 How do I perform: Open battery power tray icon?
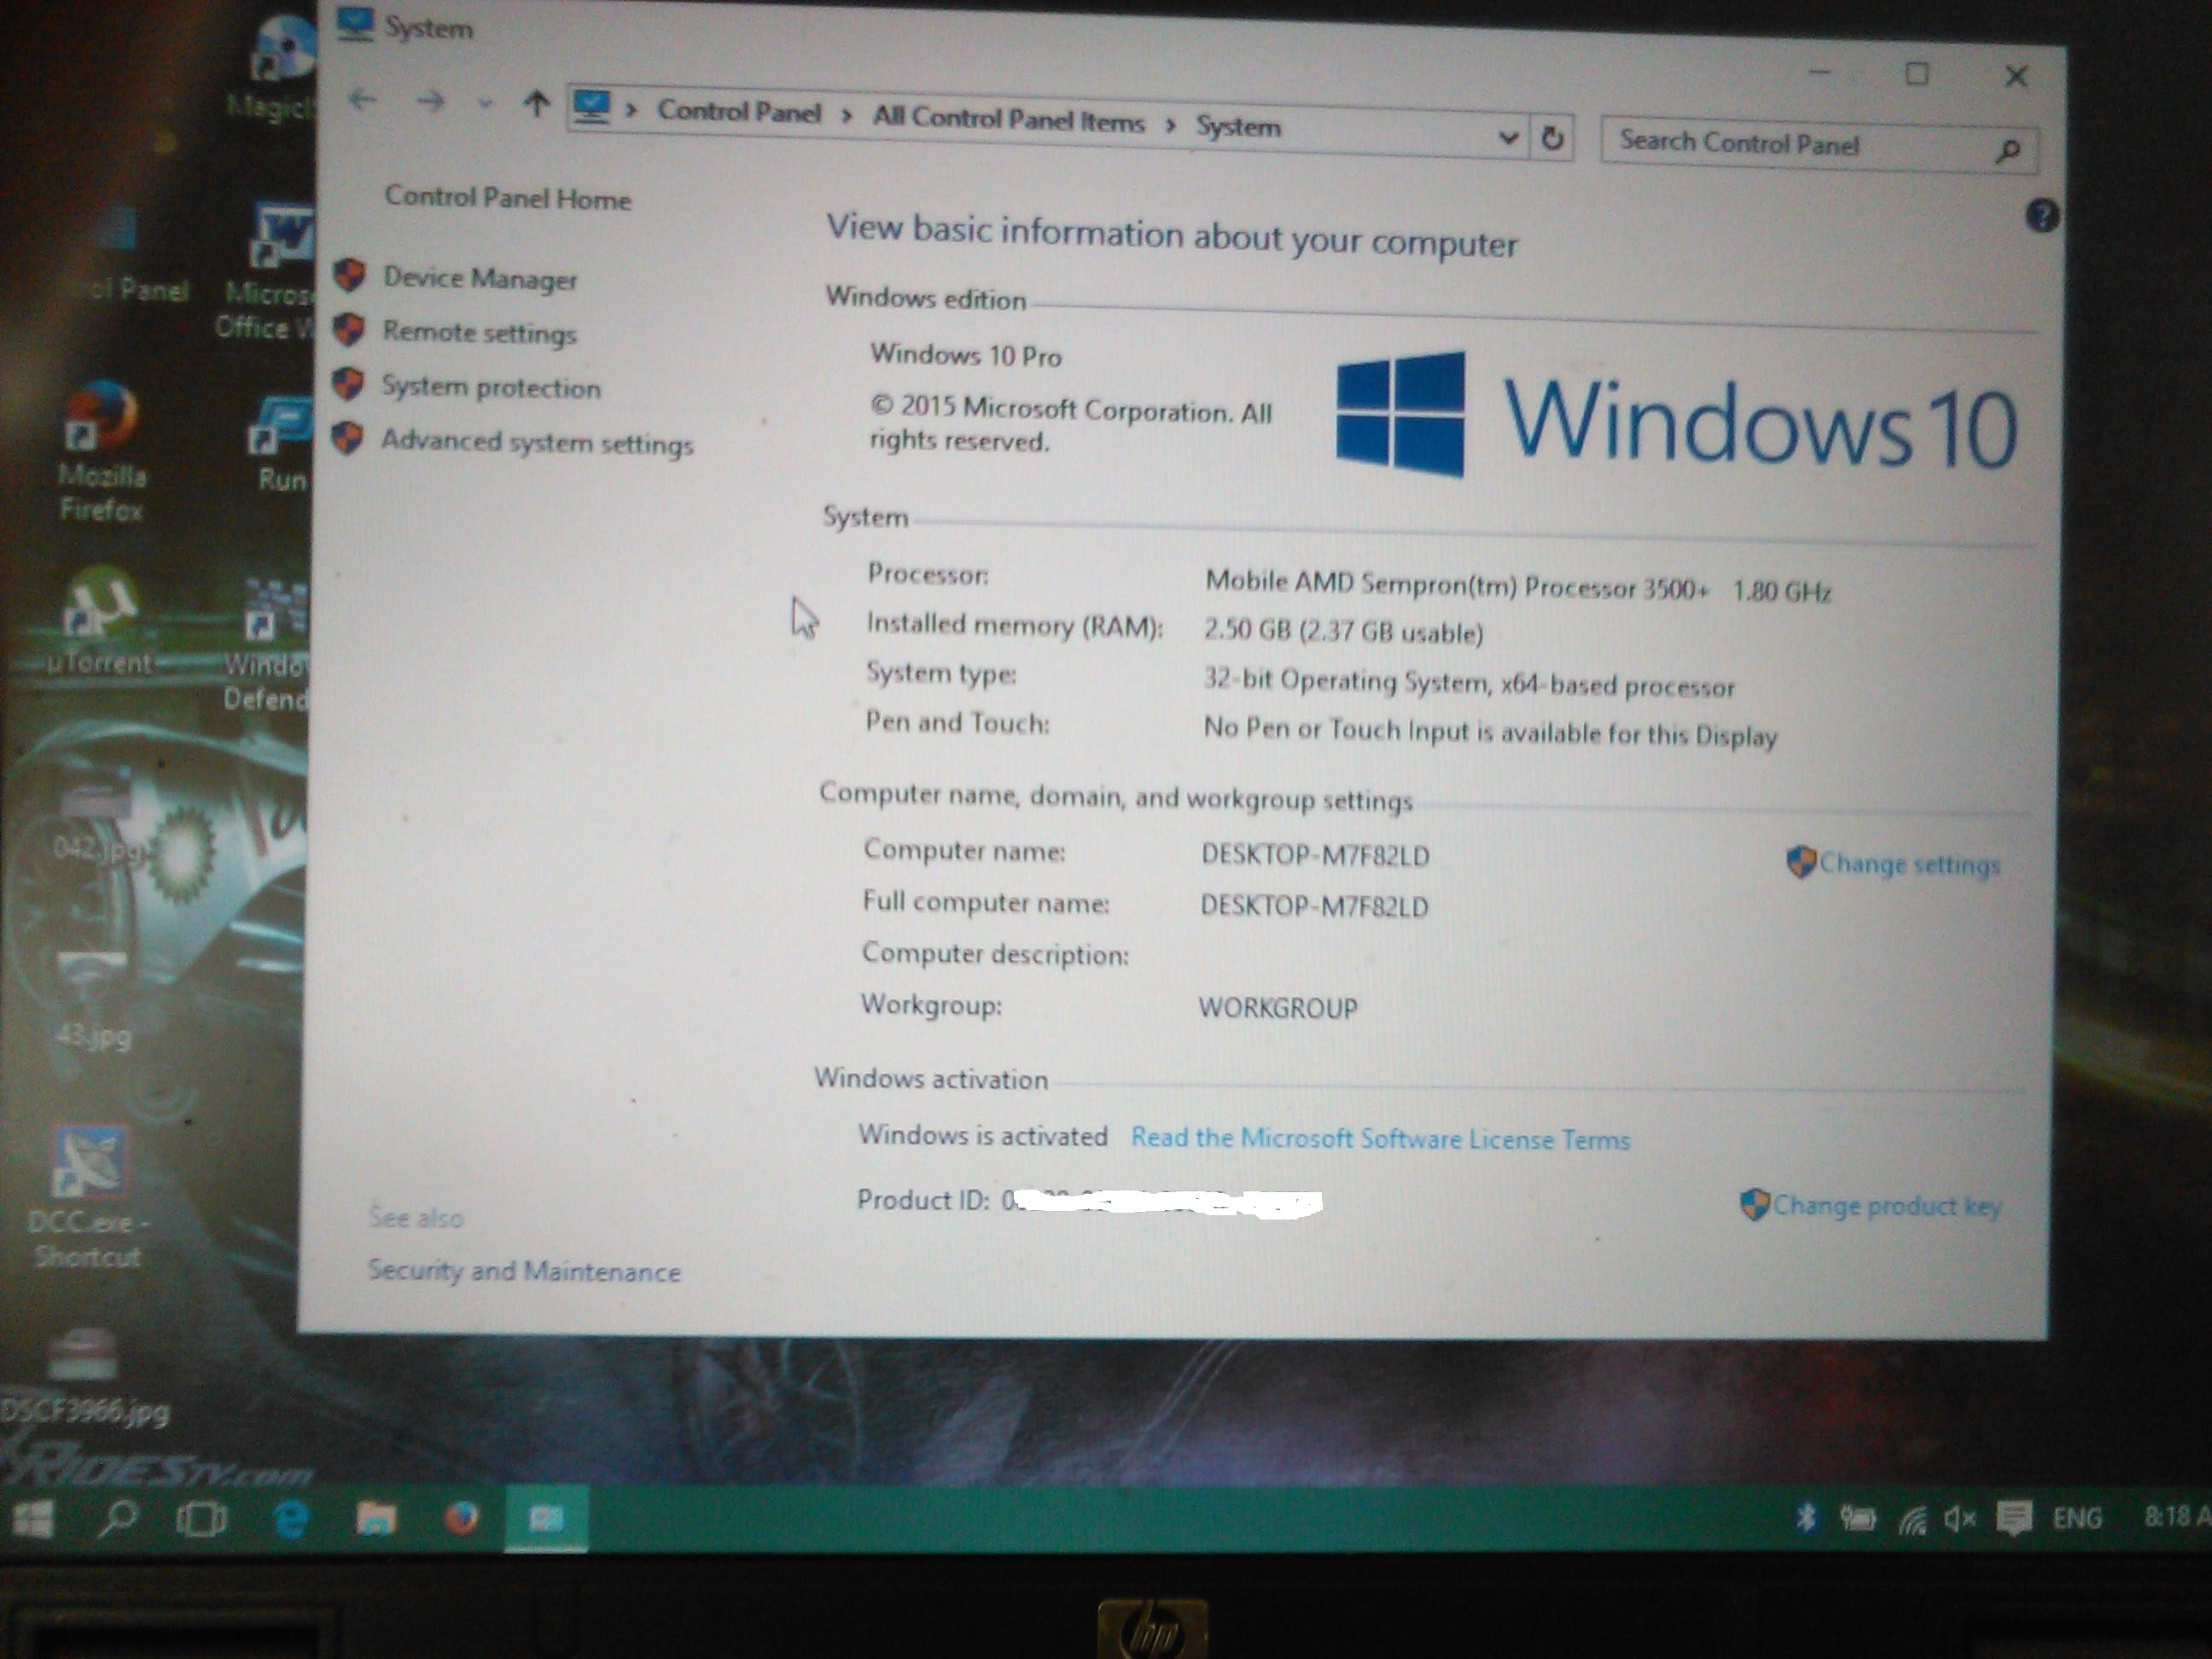1858,1519
